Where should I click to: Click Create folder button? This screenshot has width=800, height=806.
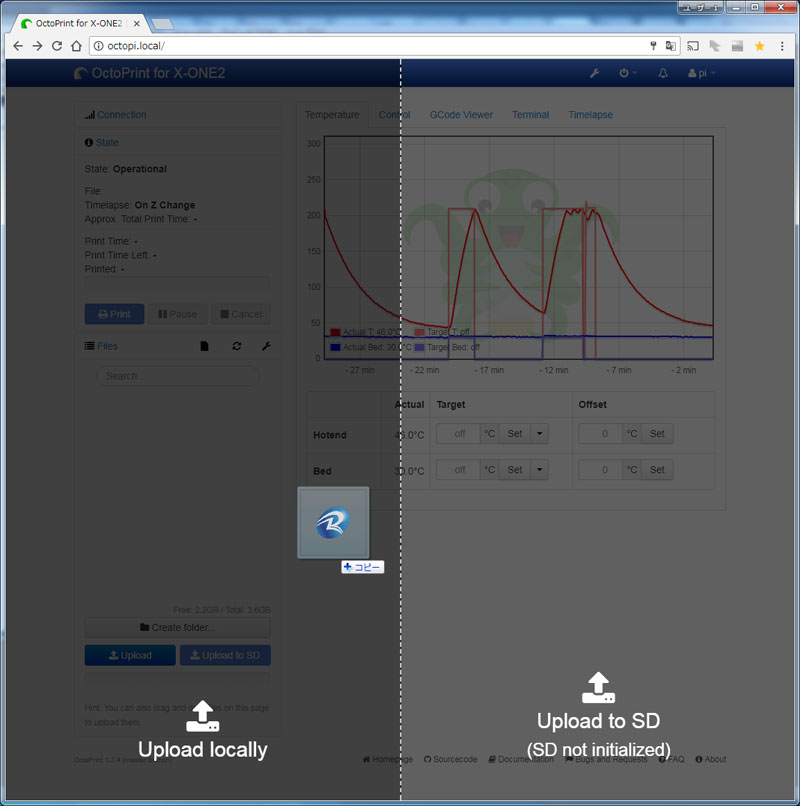[177, 628]
